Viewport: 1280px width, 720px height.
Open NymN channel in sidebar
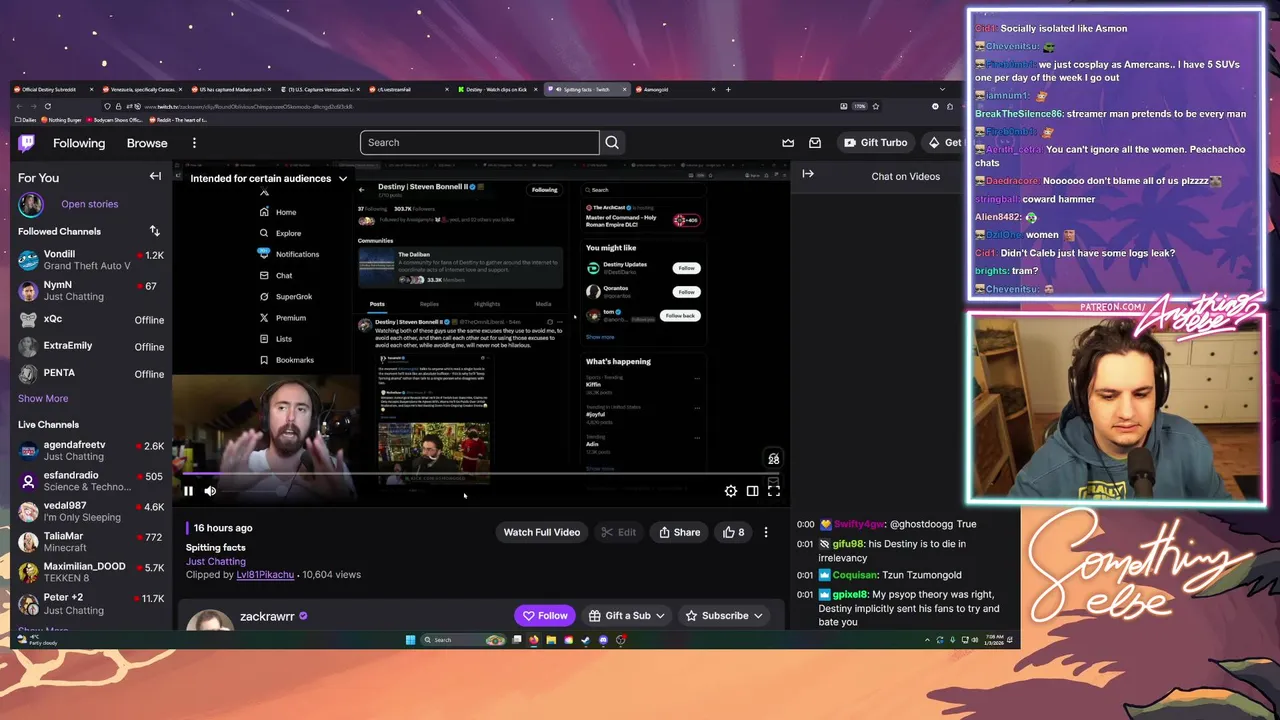tap(90, 291)
